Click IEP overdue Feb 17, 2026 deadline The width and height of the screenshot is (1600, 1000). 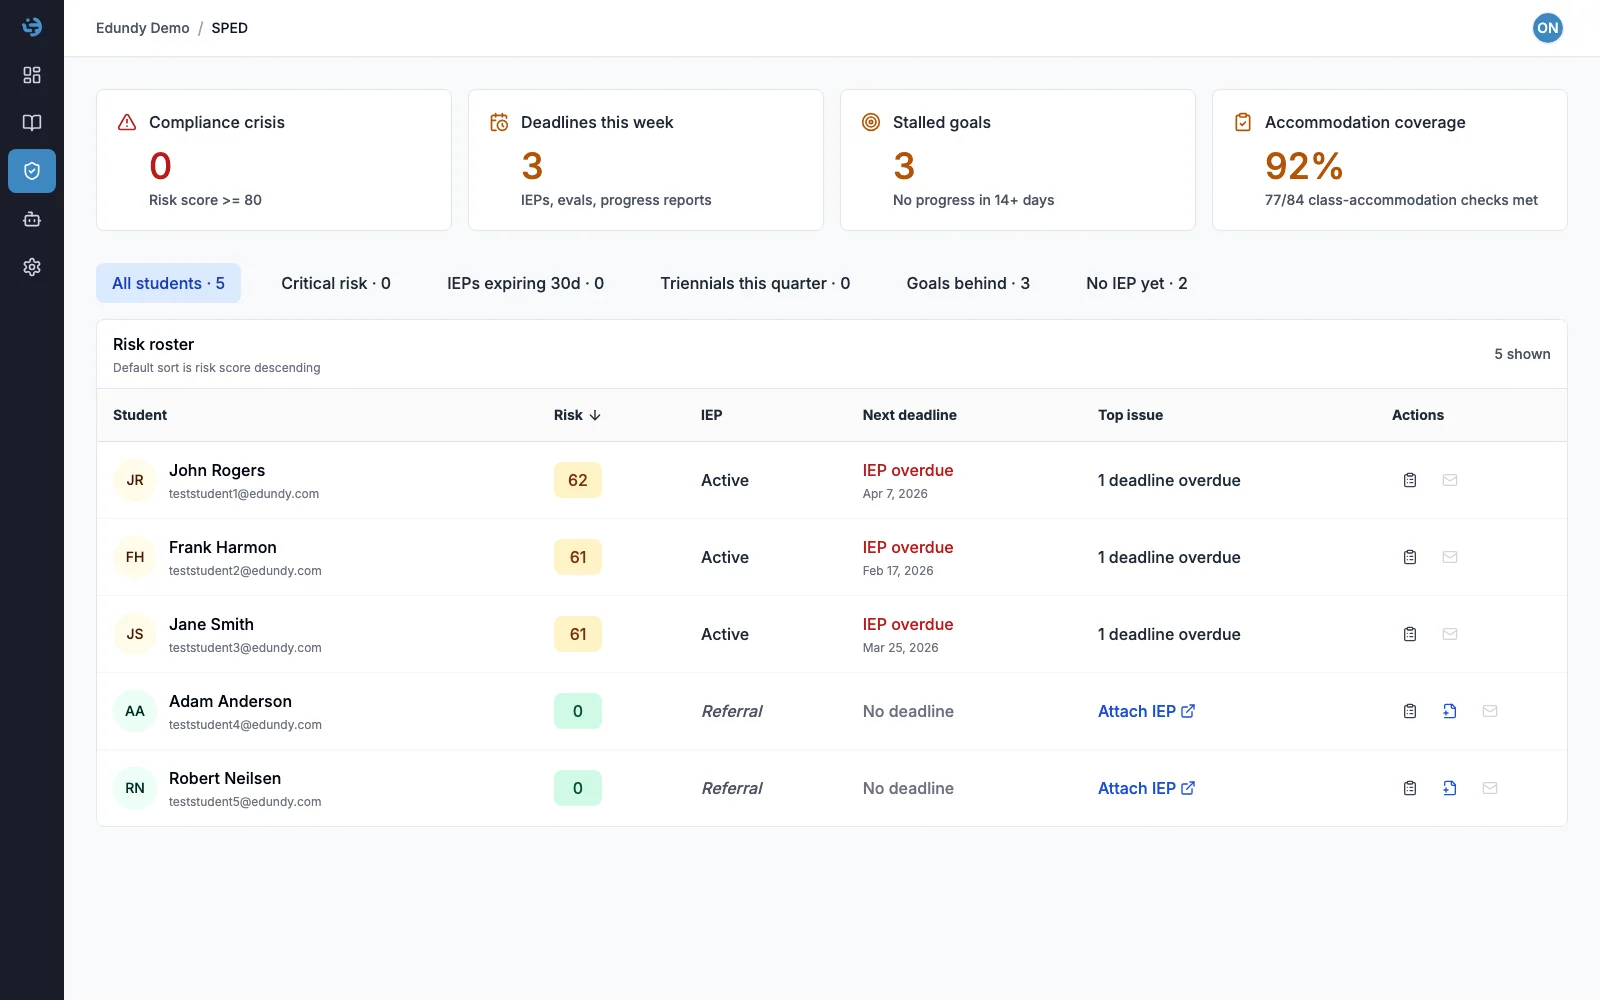click(x=908, y=557)
